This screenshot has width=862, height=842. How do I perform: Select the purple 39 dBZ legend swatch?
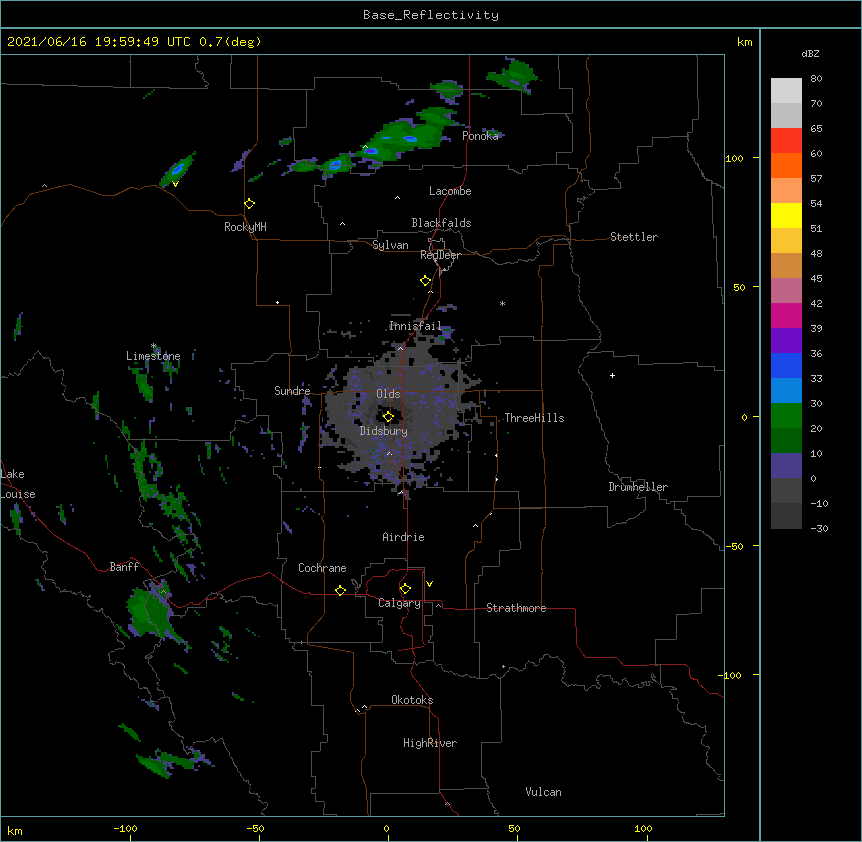point(786,341)
